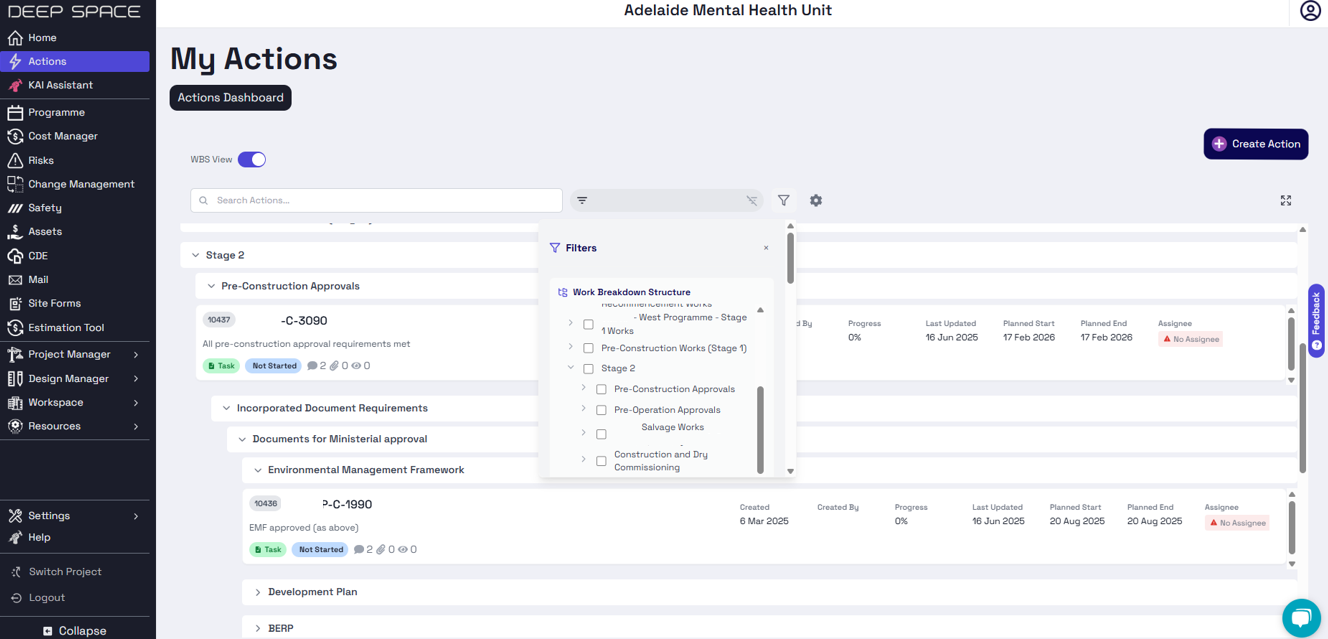Open the Change Management section
Viewport: 1328px width, 639px height.
[x=80, y=184]
